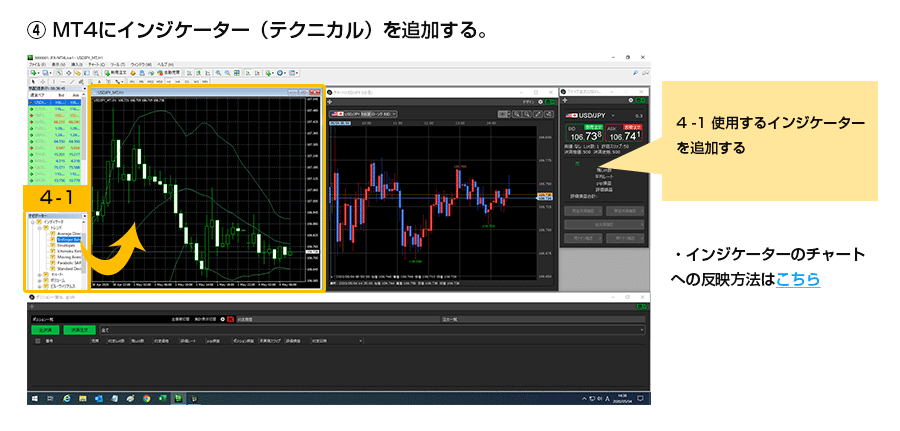Expand the オシレーター tree node
This screenshot has width=900, height=431.
pos(40,275)
